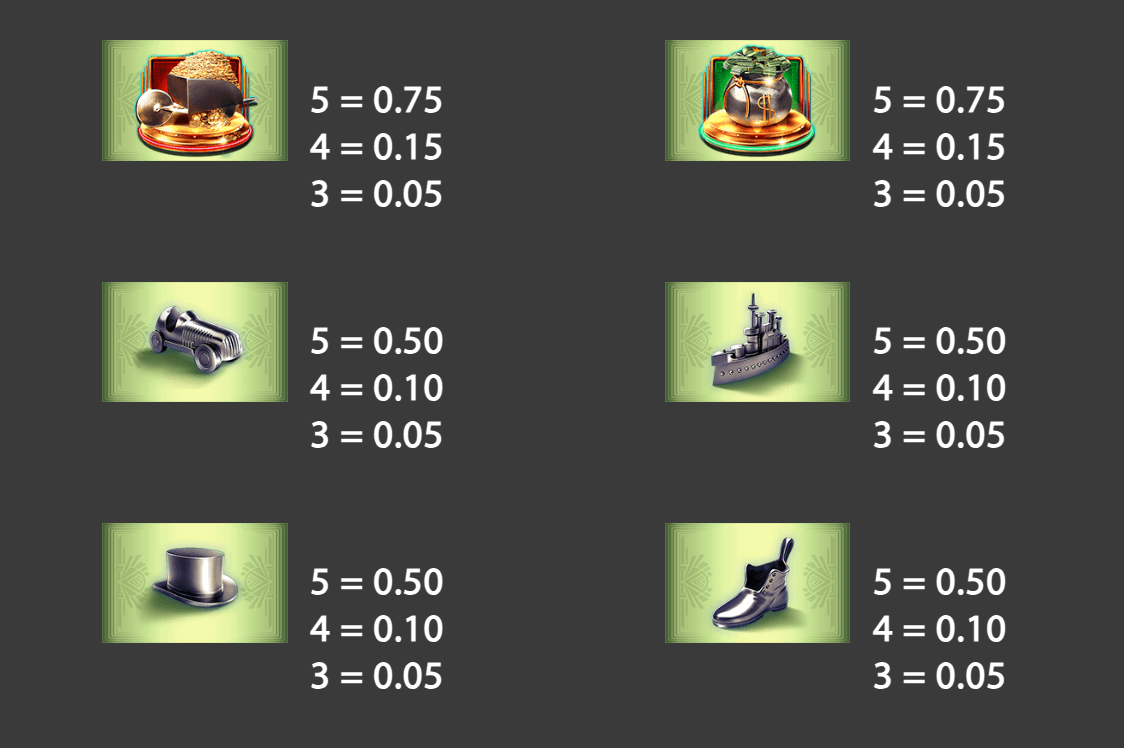The width and height of the screenshot is (1124, 748).
Task: Click race car's 4 = 0.10 payout line
Action: [376, 388]
